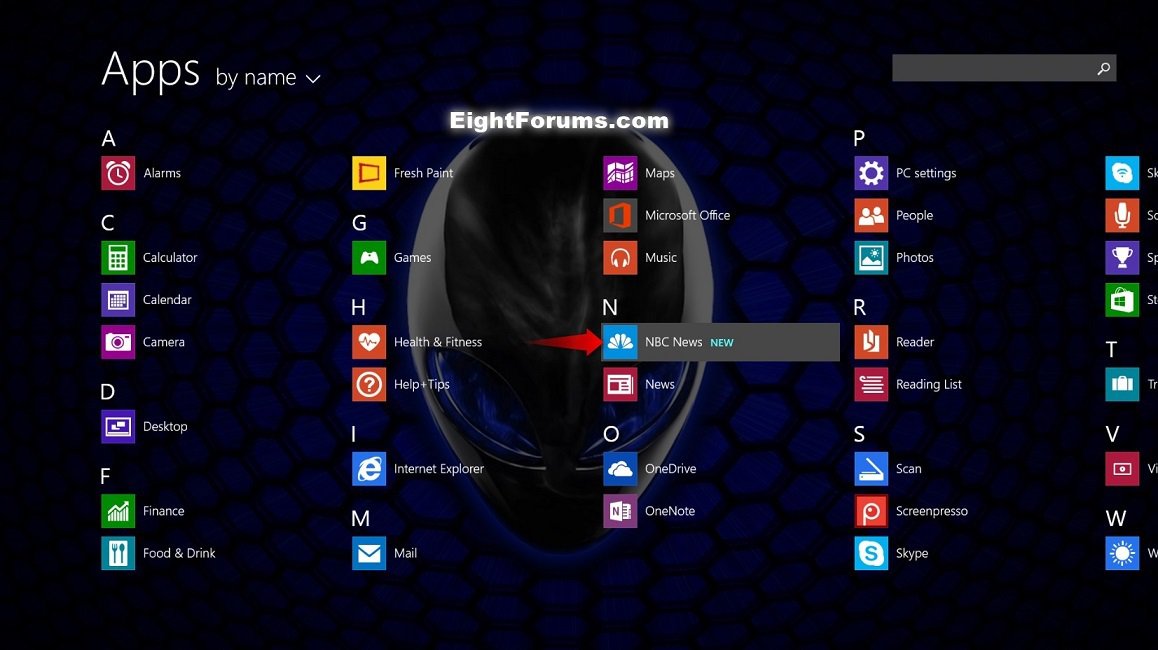Click the Fresh Paint icon
This screenshot has width=1158, height=650.
[369, 173]
